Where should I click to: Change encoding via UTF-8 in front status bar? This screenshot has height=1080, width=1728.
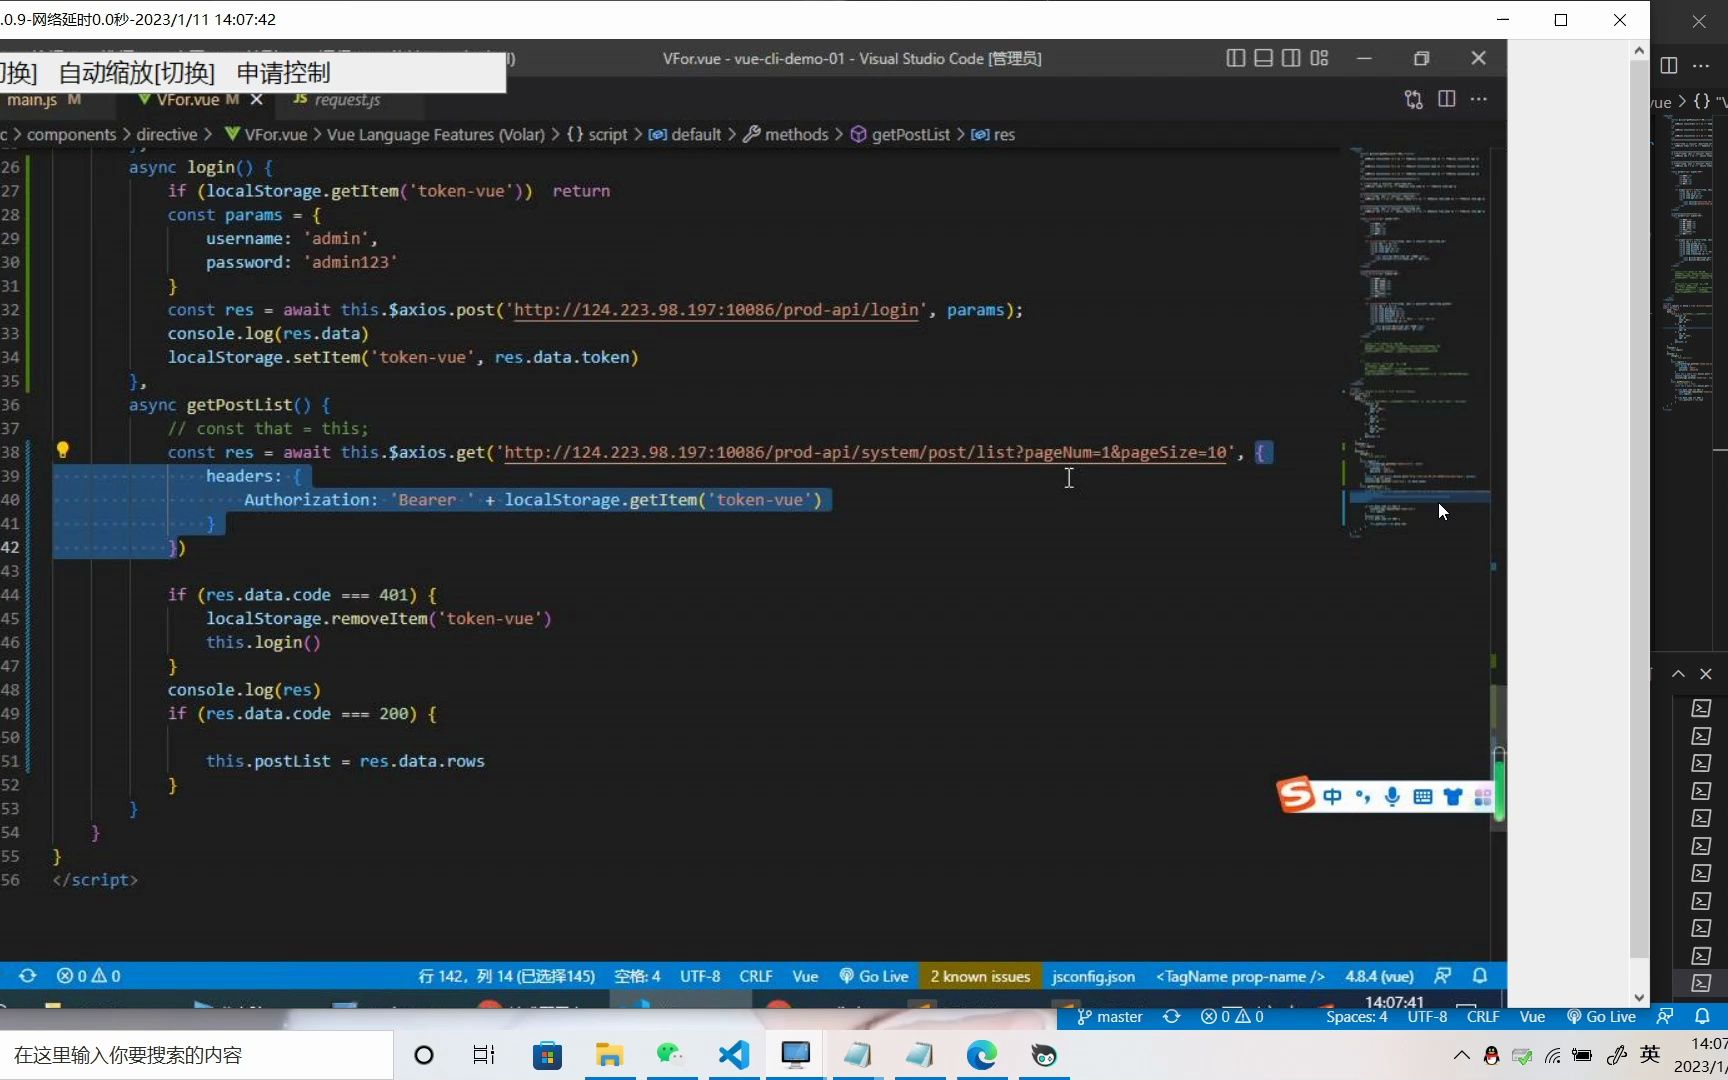click(700, 976)
